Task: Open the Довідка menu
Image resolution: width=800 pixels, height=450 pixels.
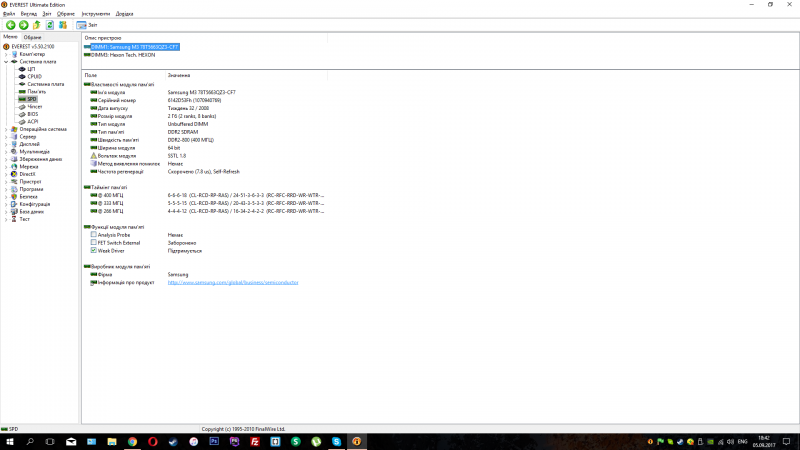Action: coord(124,14)
